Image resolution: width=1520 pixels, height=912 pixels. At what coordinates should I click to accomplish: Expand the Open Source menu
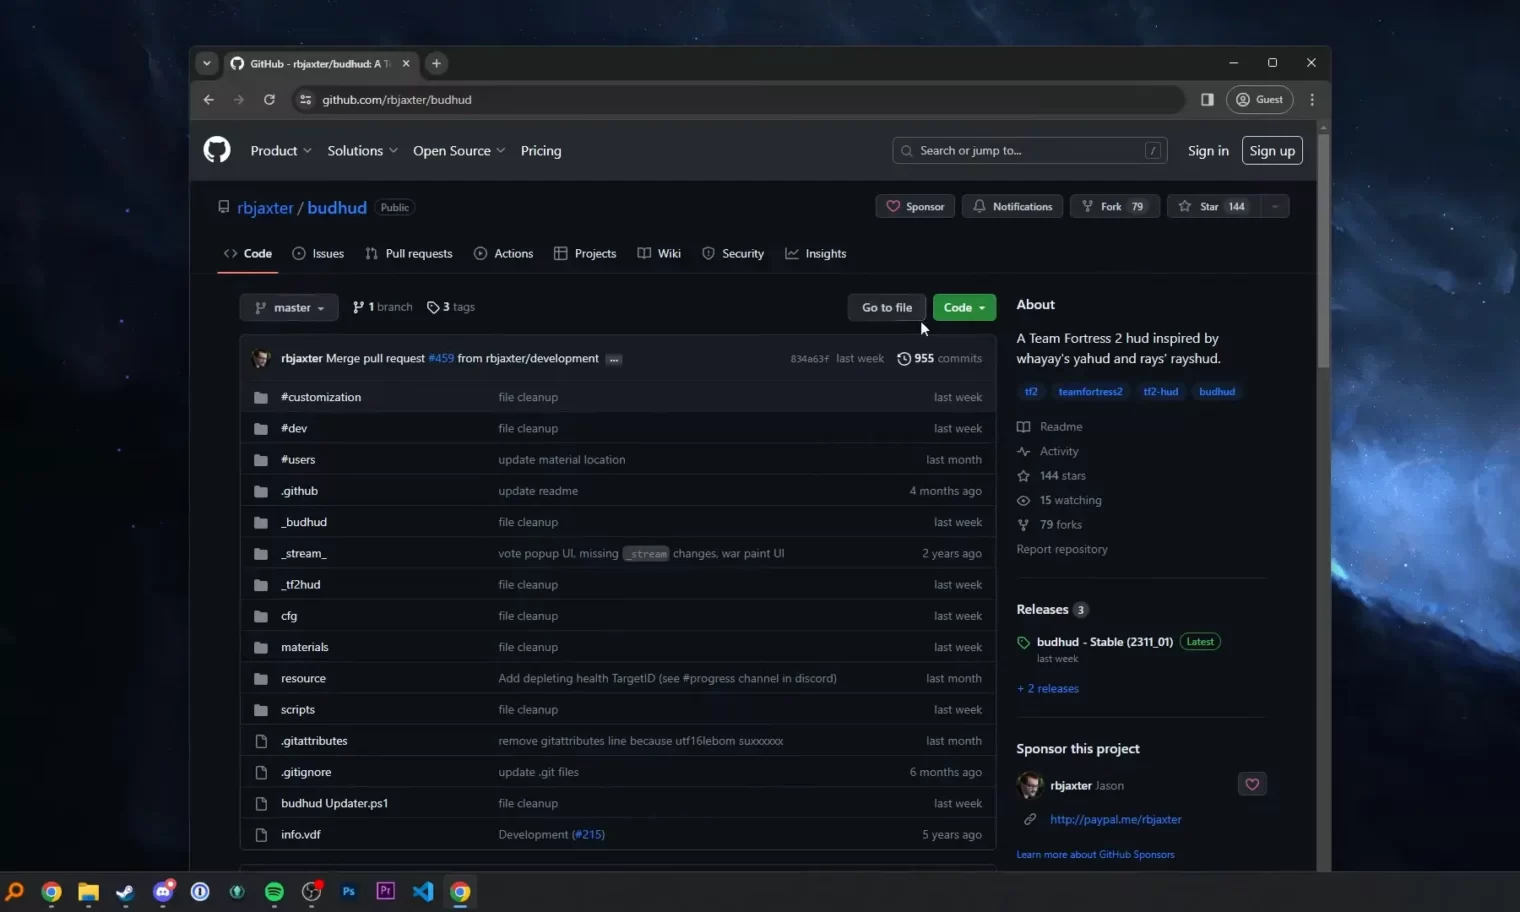pyautogui.click(x=459, y=151)
